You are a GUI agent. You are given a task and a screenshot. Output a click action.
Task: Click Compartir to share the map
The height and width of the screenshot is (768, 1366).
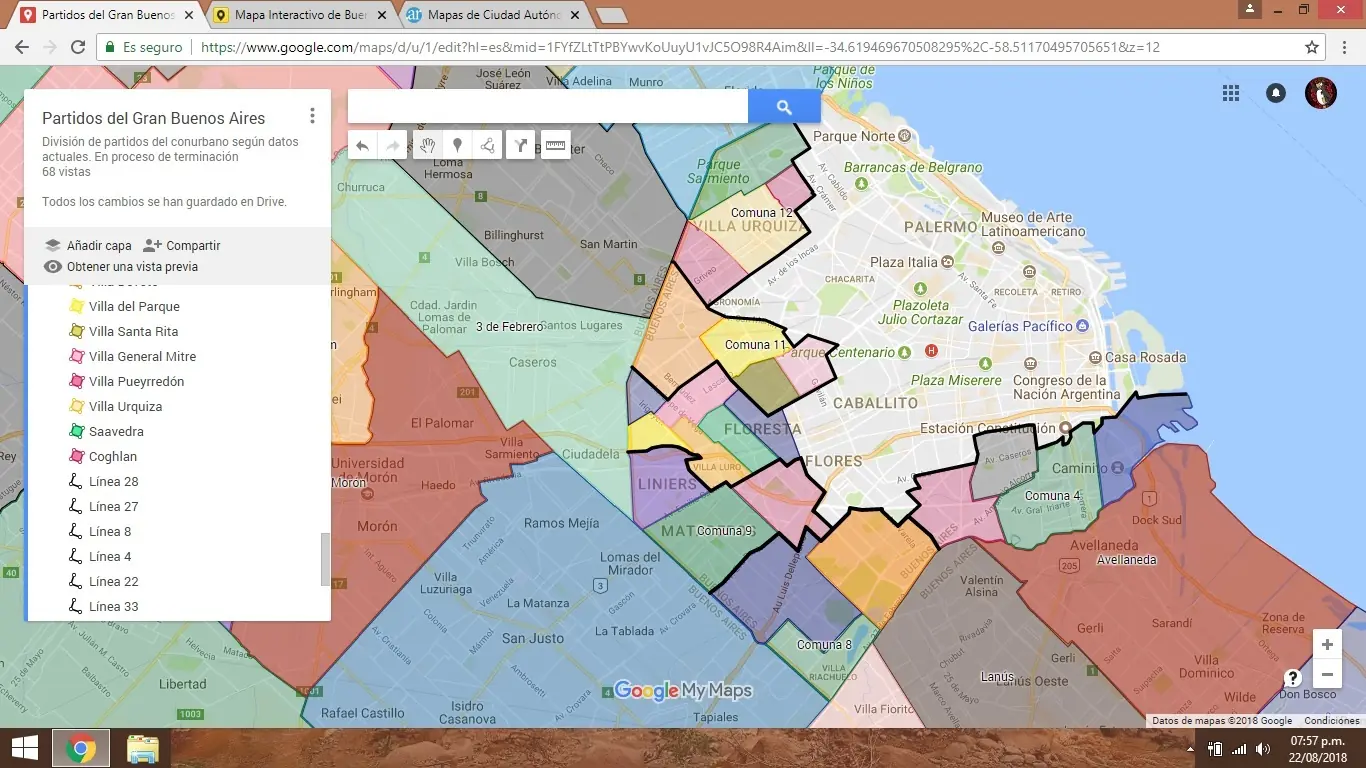[182, 245]
